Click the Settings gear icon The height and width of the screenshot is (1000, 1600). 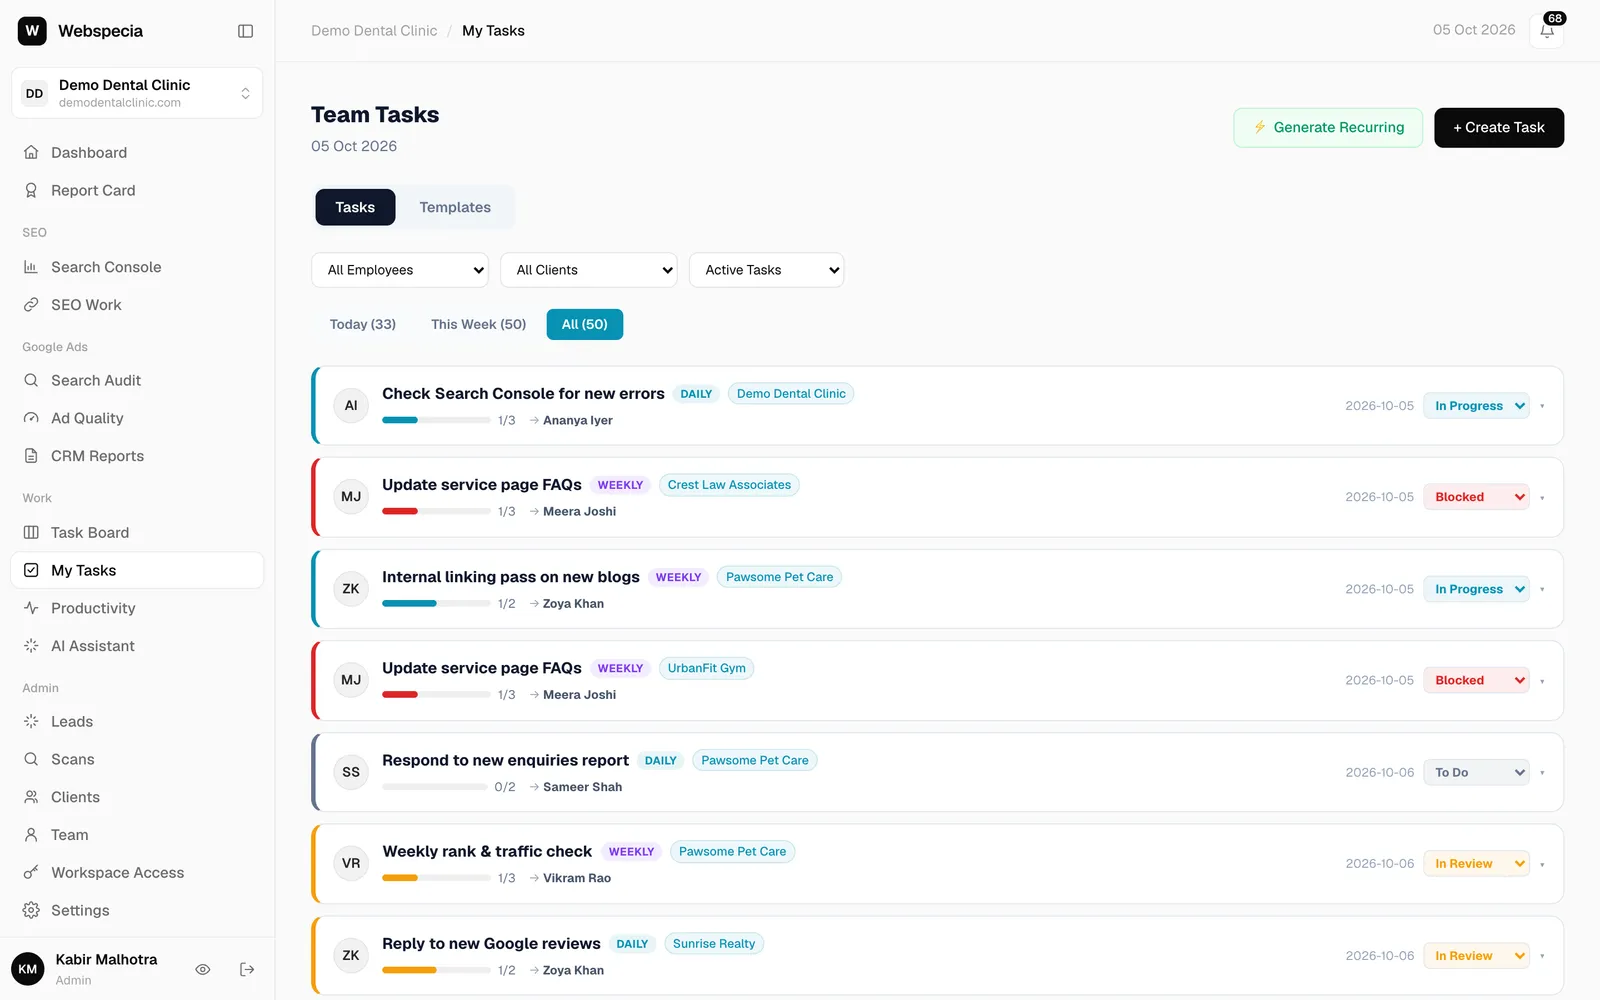[x=31, y=911]
